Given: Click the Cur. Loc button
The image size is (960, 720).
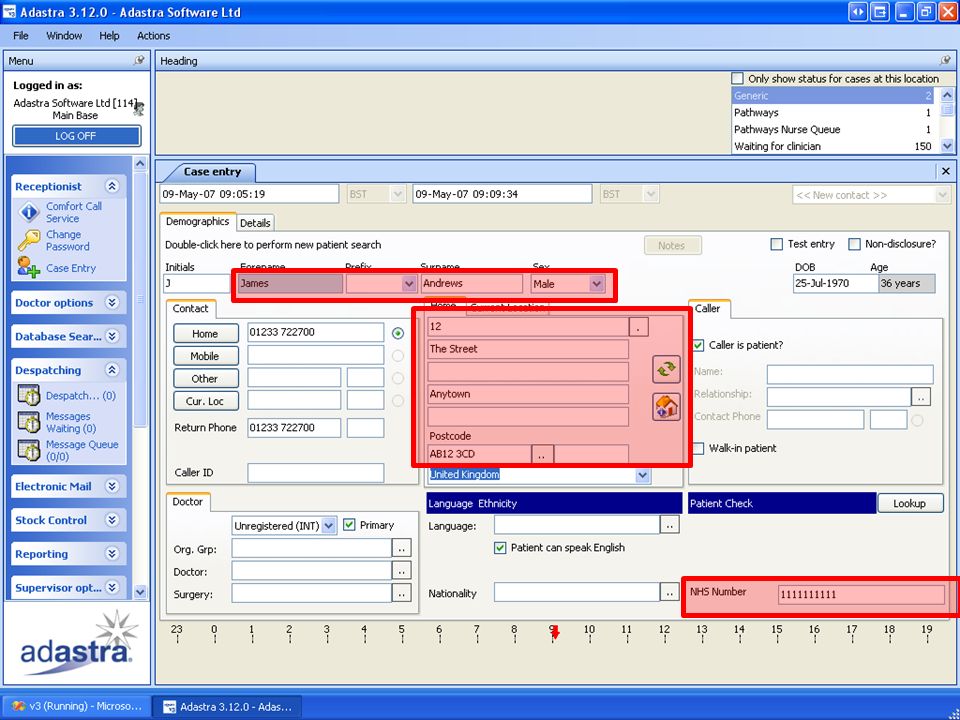Looking at the screenshot, I should pos(206,402).
